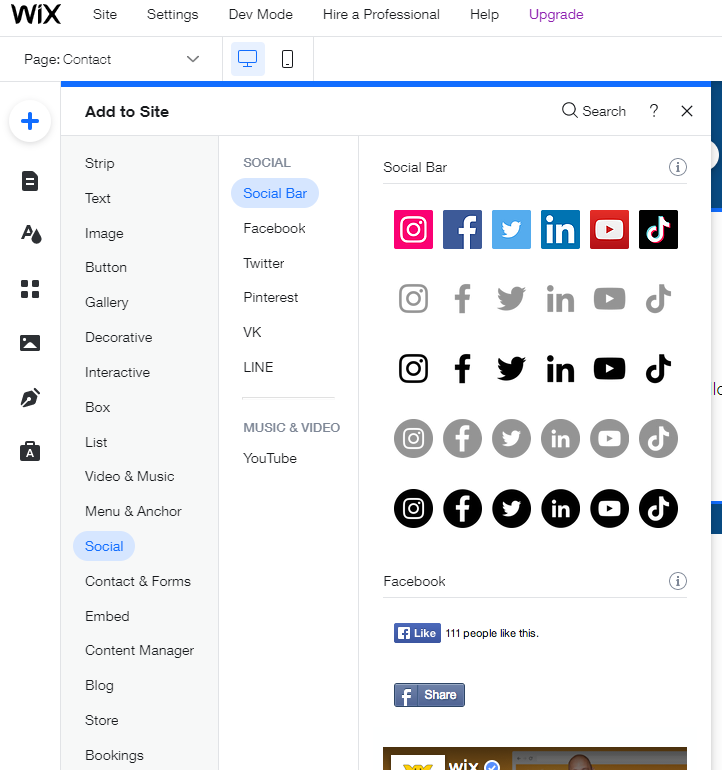Jump to LINE subcategory
Screen dimensions: 722x770
258,367
